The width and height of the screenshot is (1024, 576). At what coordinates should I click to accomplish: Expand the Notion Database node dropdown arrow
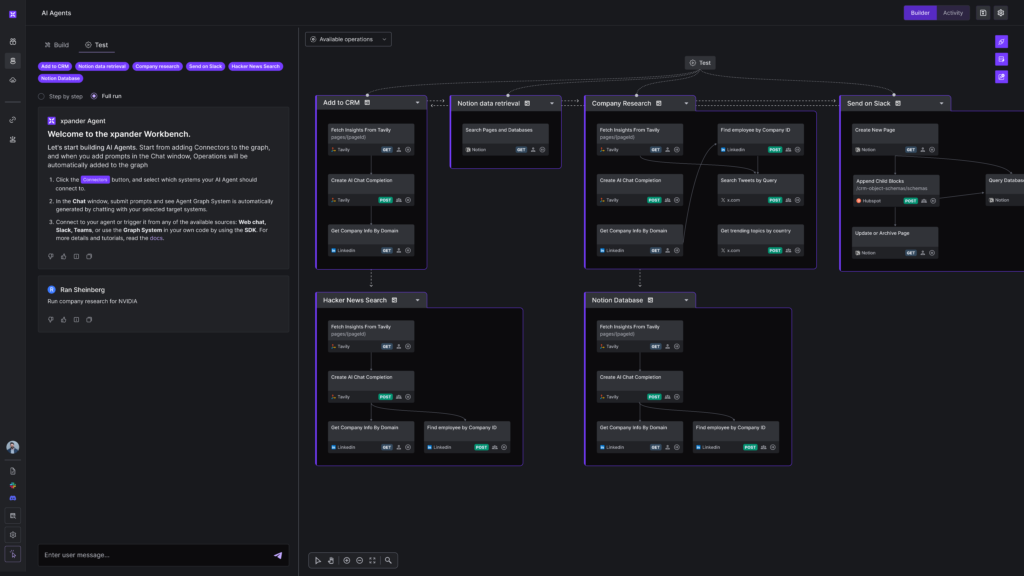(x=686, y=300)
